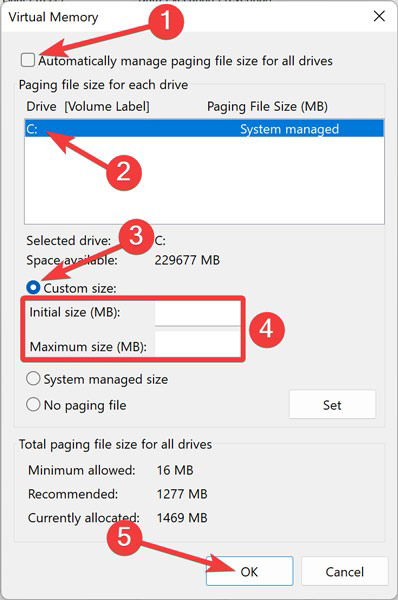Cancel the Virtual Memory dialog

(344, 571)
